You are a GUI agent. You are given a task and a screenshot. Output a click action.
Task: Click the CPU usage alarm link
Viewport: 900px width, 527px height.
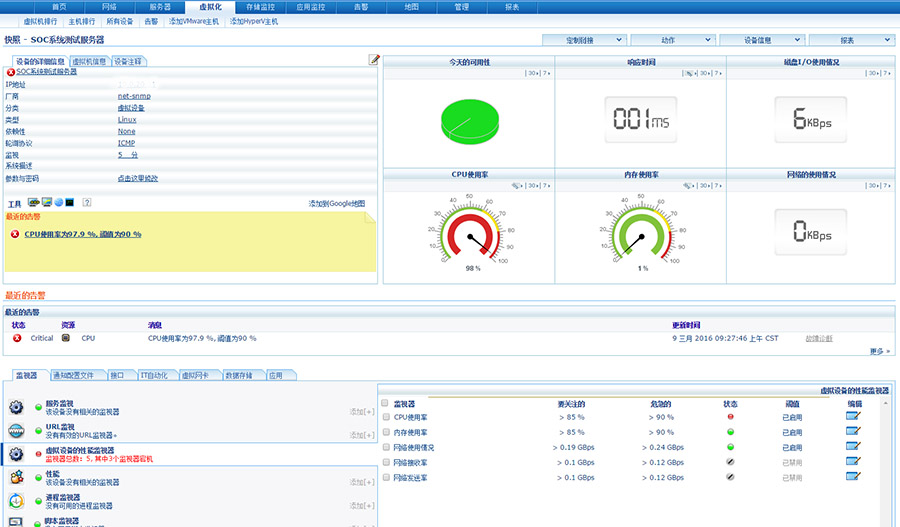[x=83, y=234]
